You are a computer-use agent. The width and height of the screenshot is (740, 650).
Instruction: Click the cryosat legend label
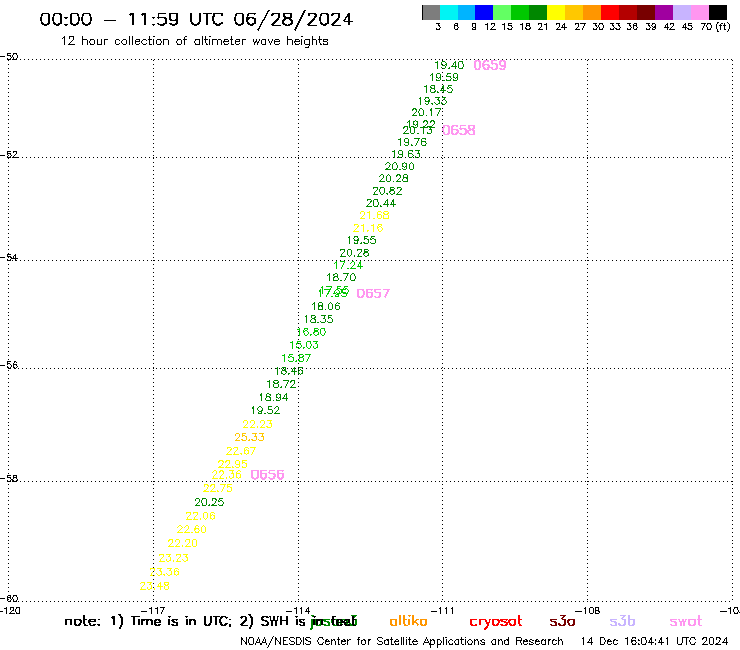click(496, 622)
